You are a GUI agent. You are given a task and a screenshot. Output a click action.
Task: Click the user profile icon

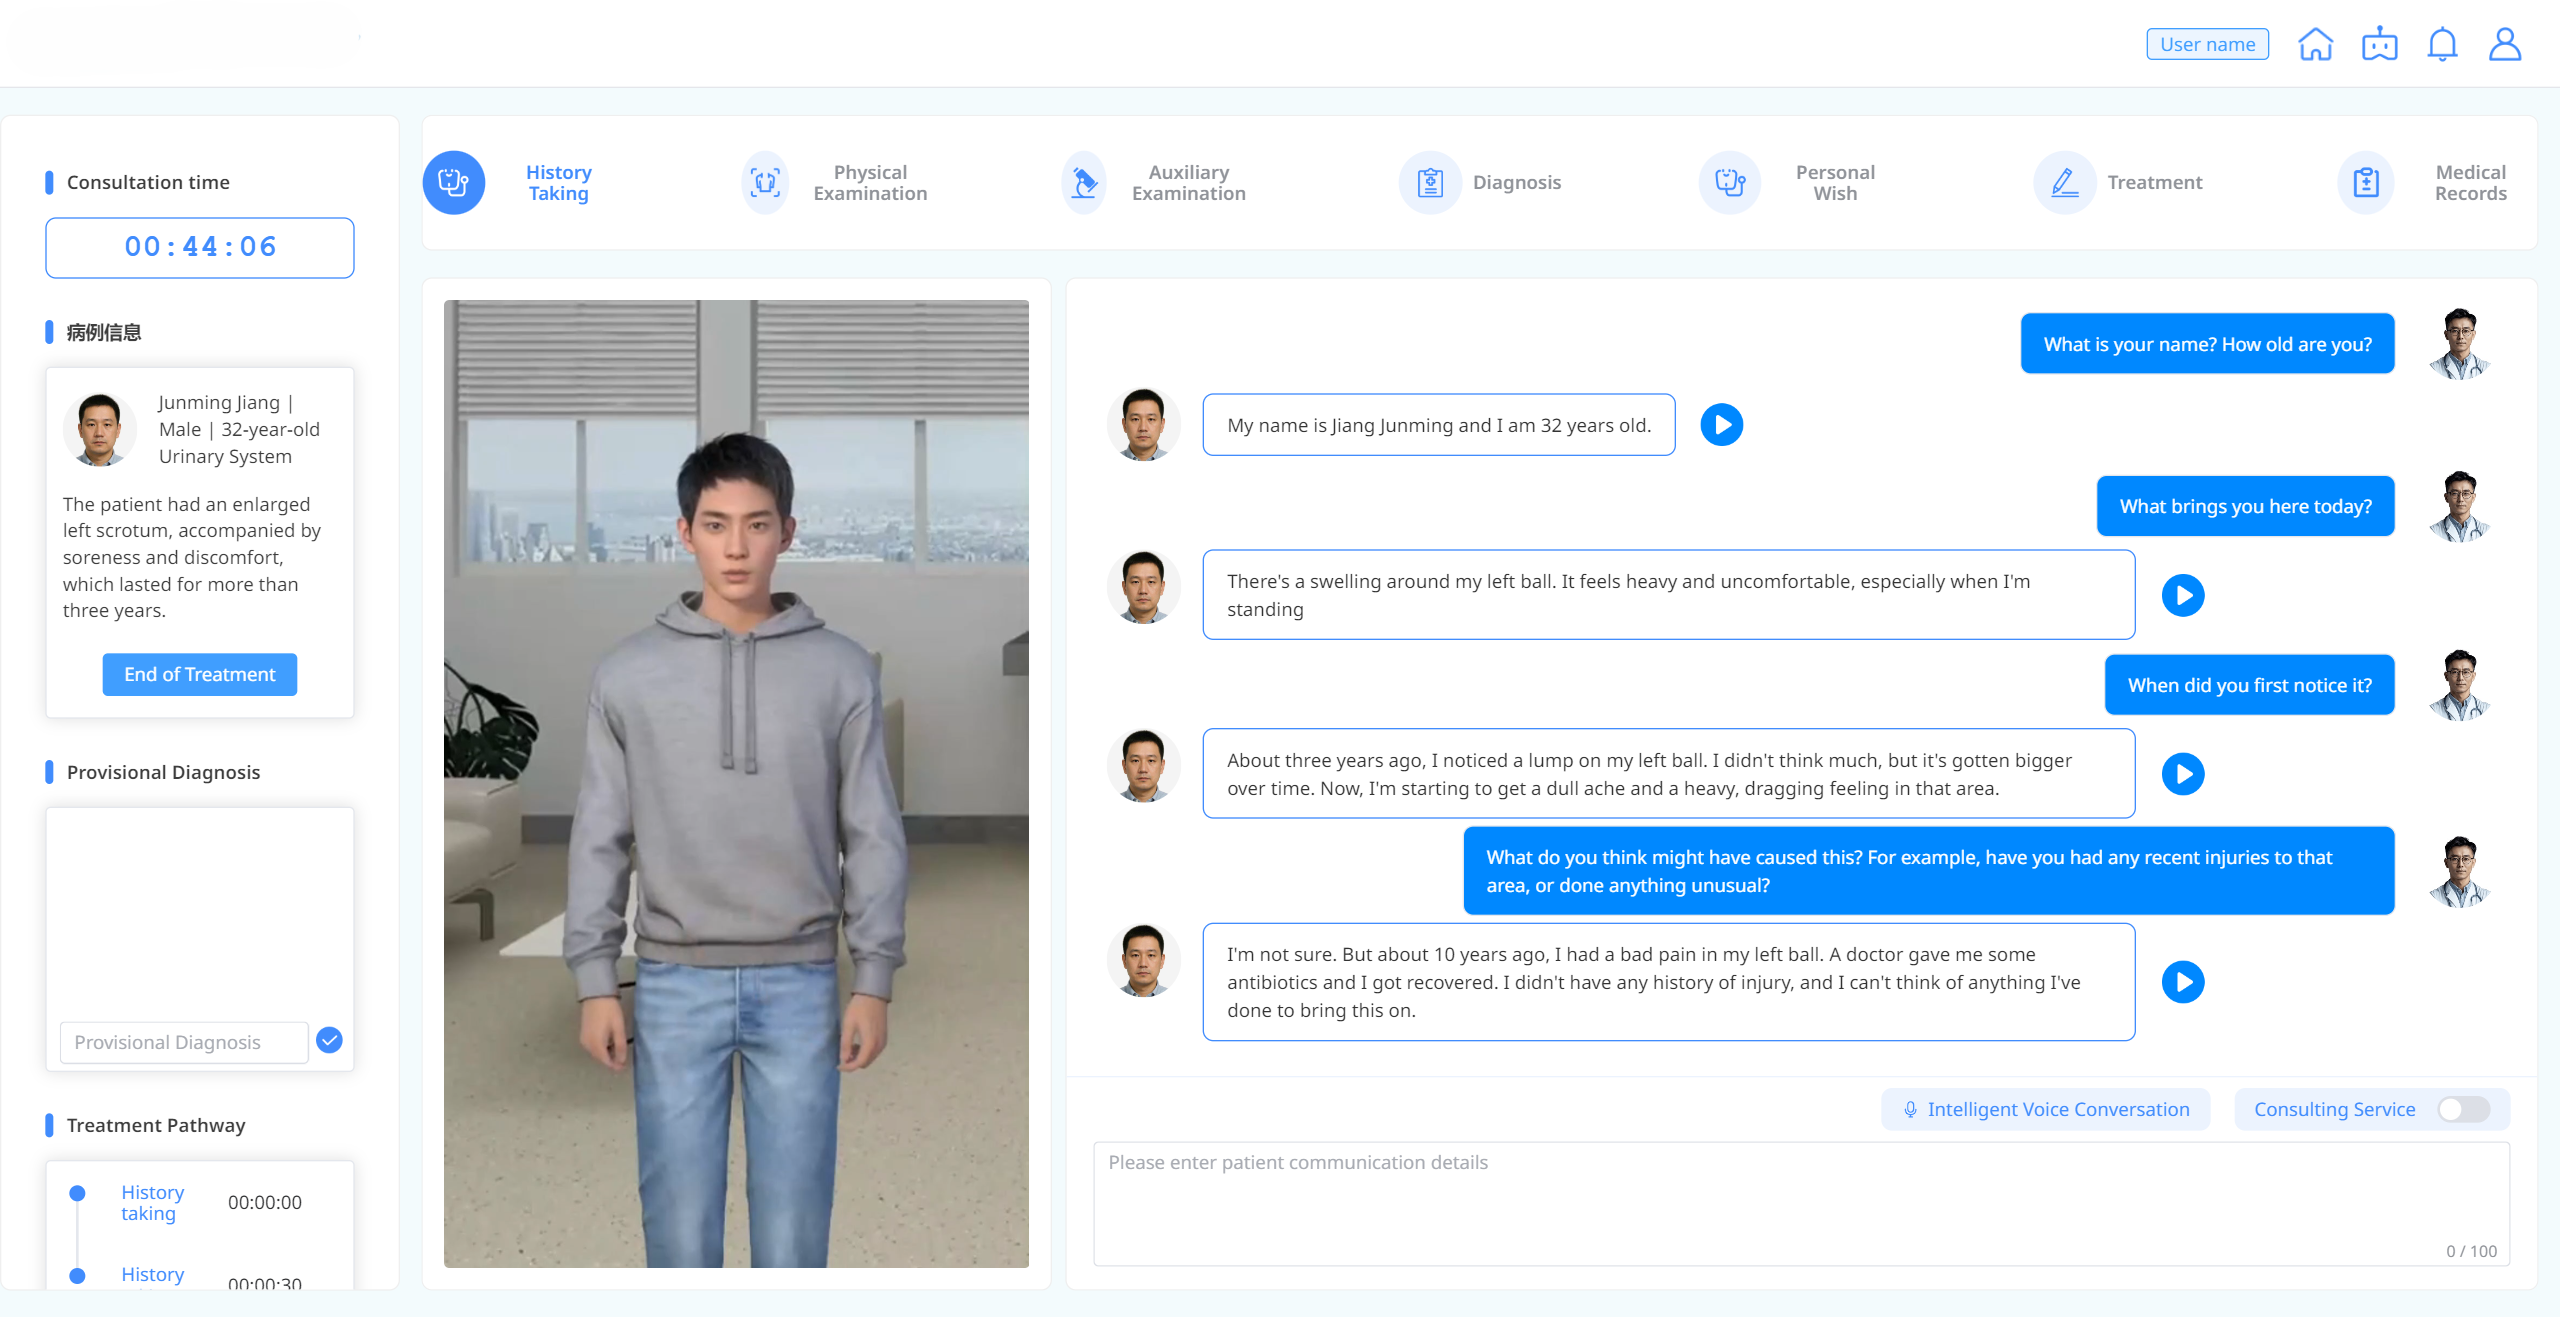[x=2504, y=45]
